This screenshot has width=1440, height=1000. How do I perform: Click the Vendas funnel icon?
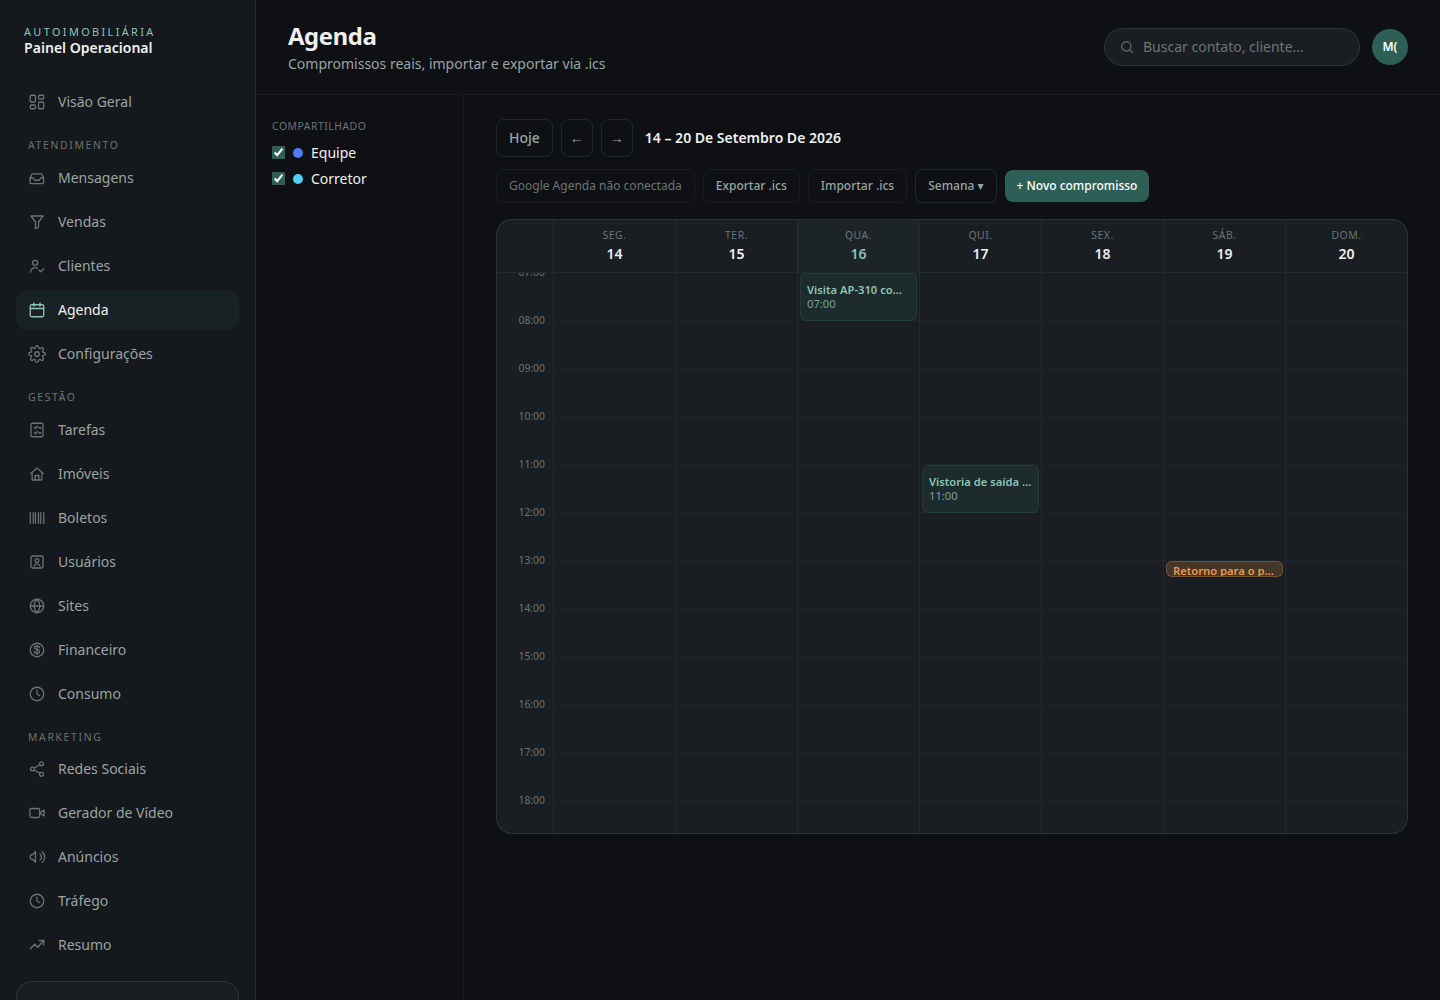tap(37, 222)
